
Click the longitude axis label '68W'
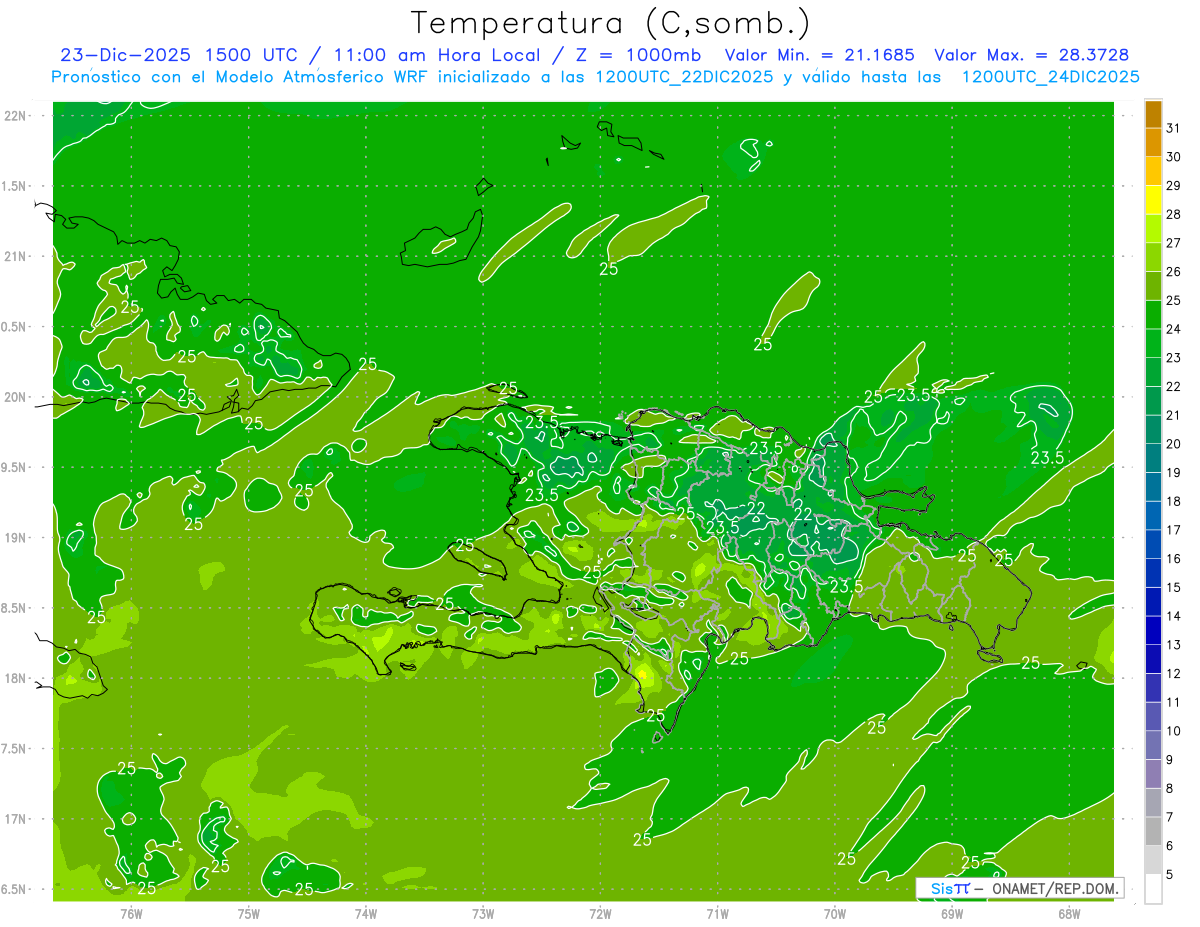tap(1068, 914)
